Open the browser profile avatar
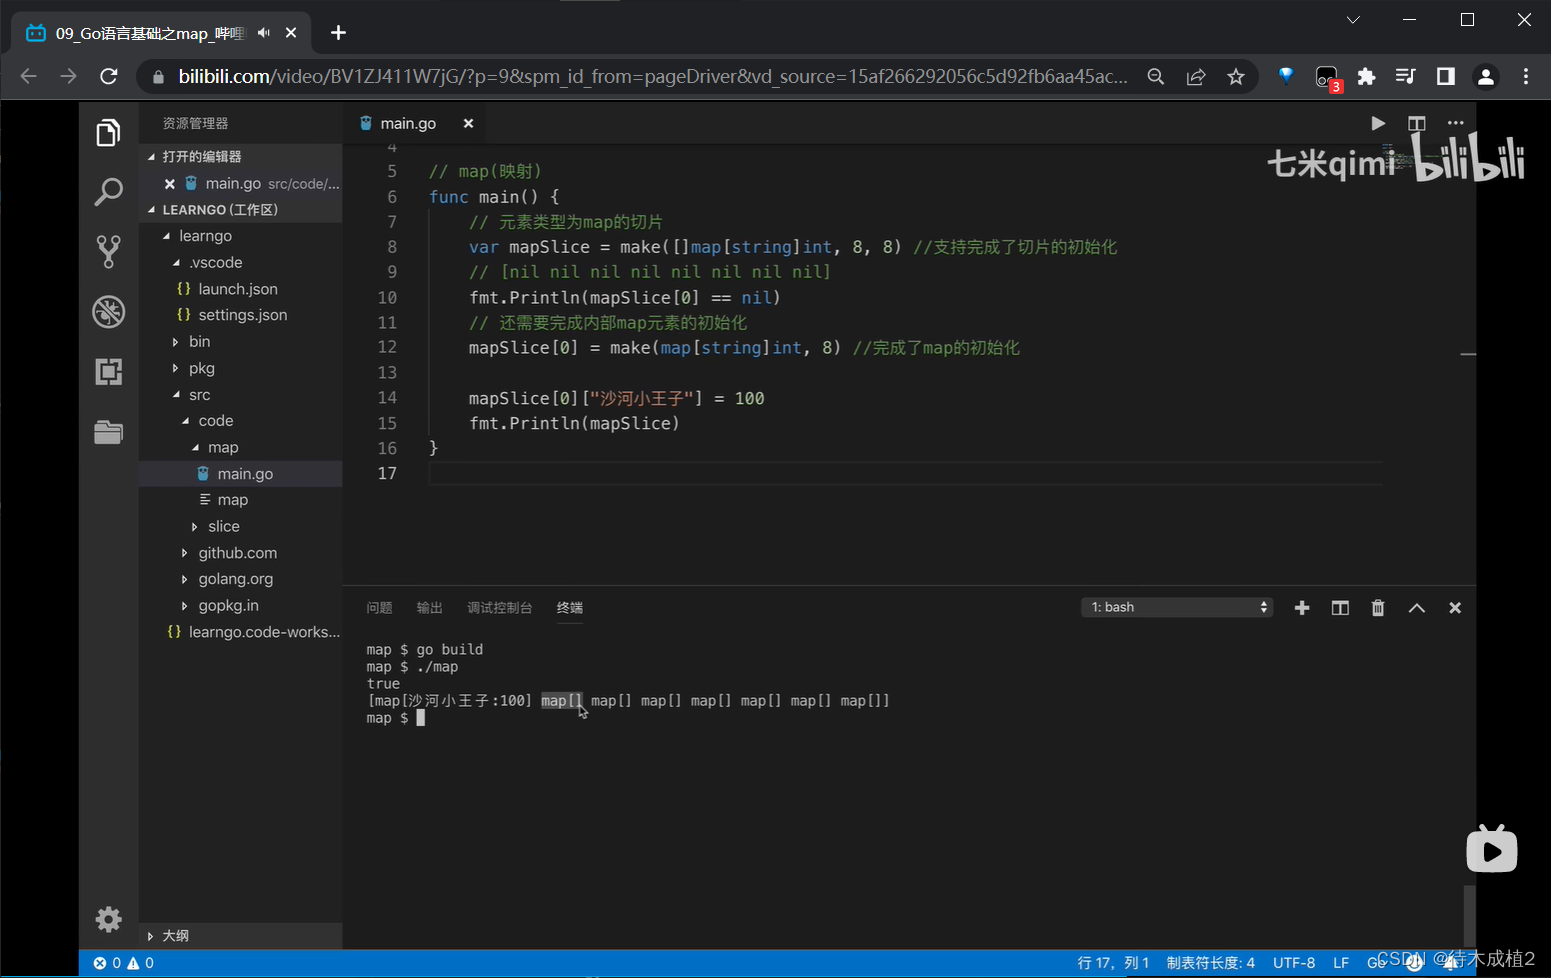Viewport: 1551px width, 978px height. point(1486,77)
